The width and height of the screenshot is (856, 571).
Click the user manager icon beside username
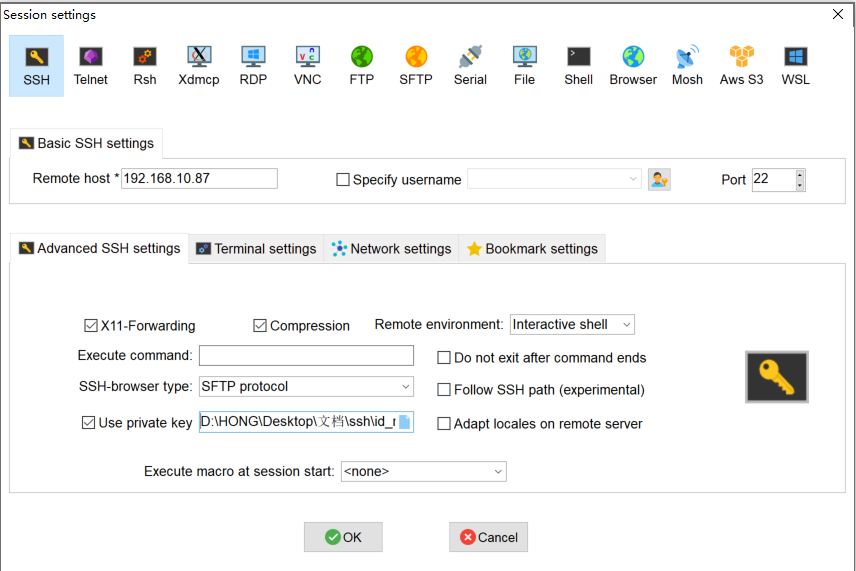tap(659, 179)
